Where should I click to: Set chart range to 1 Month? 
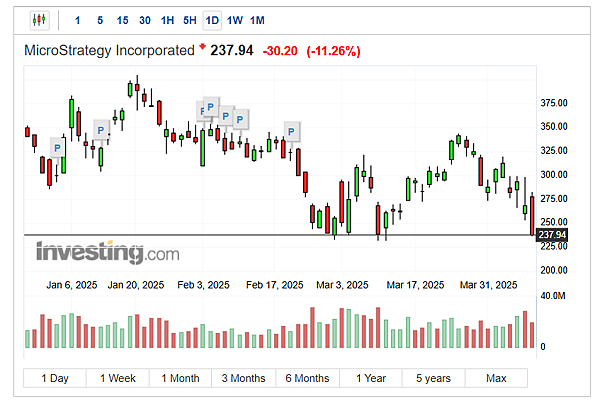tap(180, 378)
